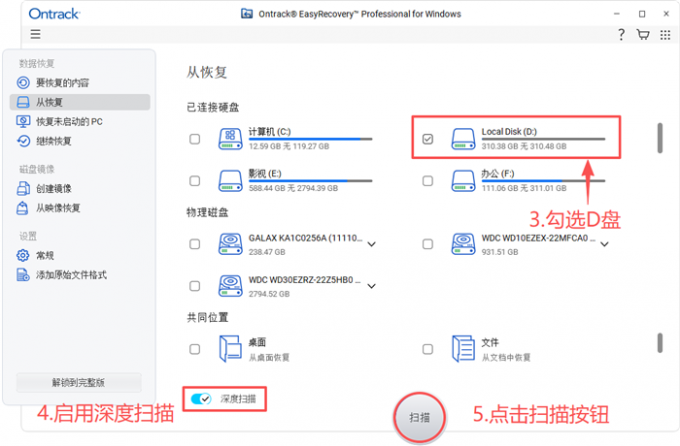Open the grid apps icon in toolbar

tap(665, 35)
